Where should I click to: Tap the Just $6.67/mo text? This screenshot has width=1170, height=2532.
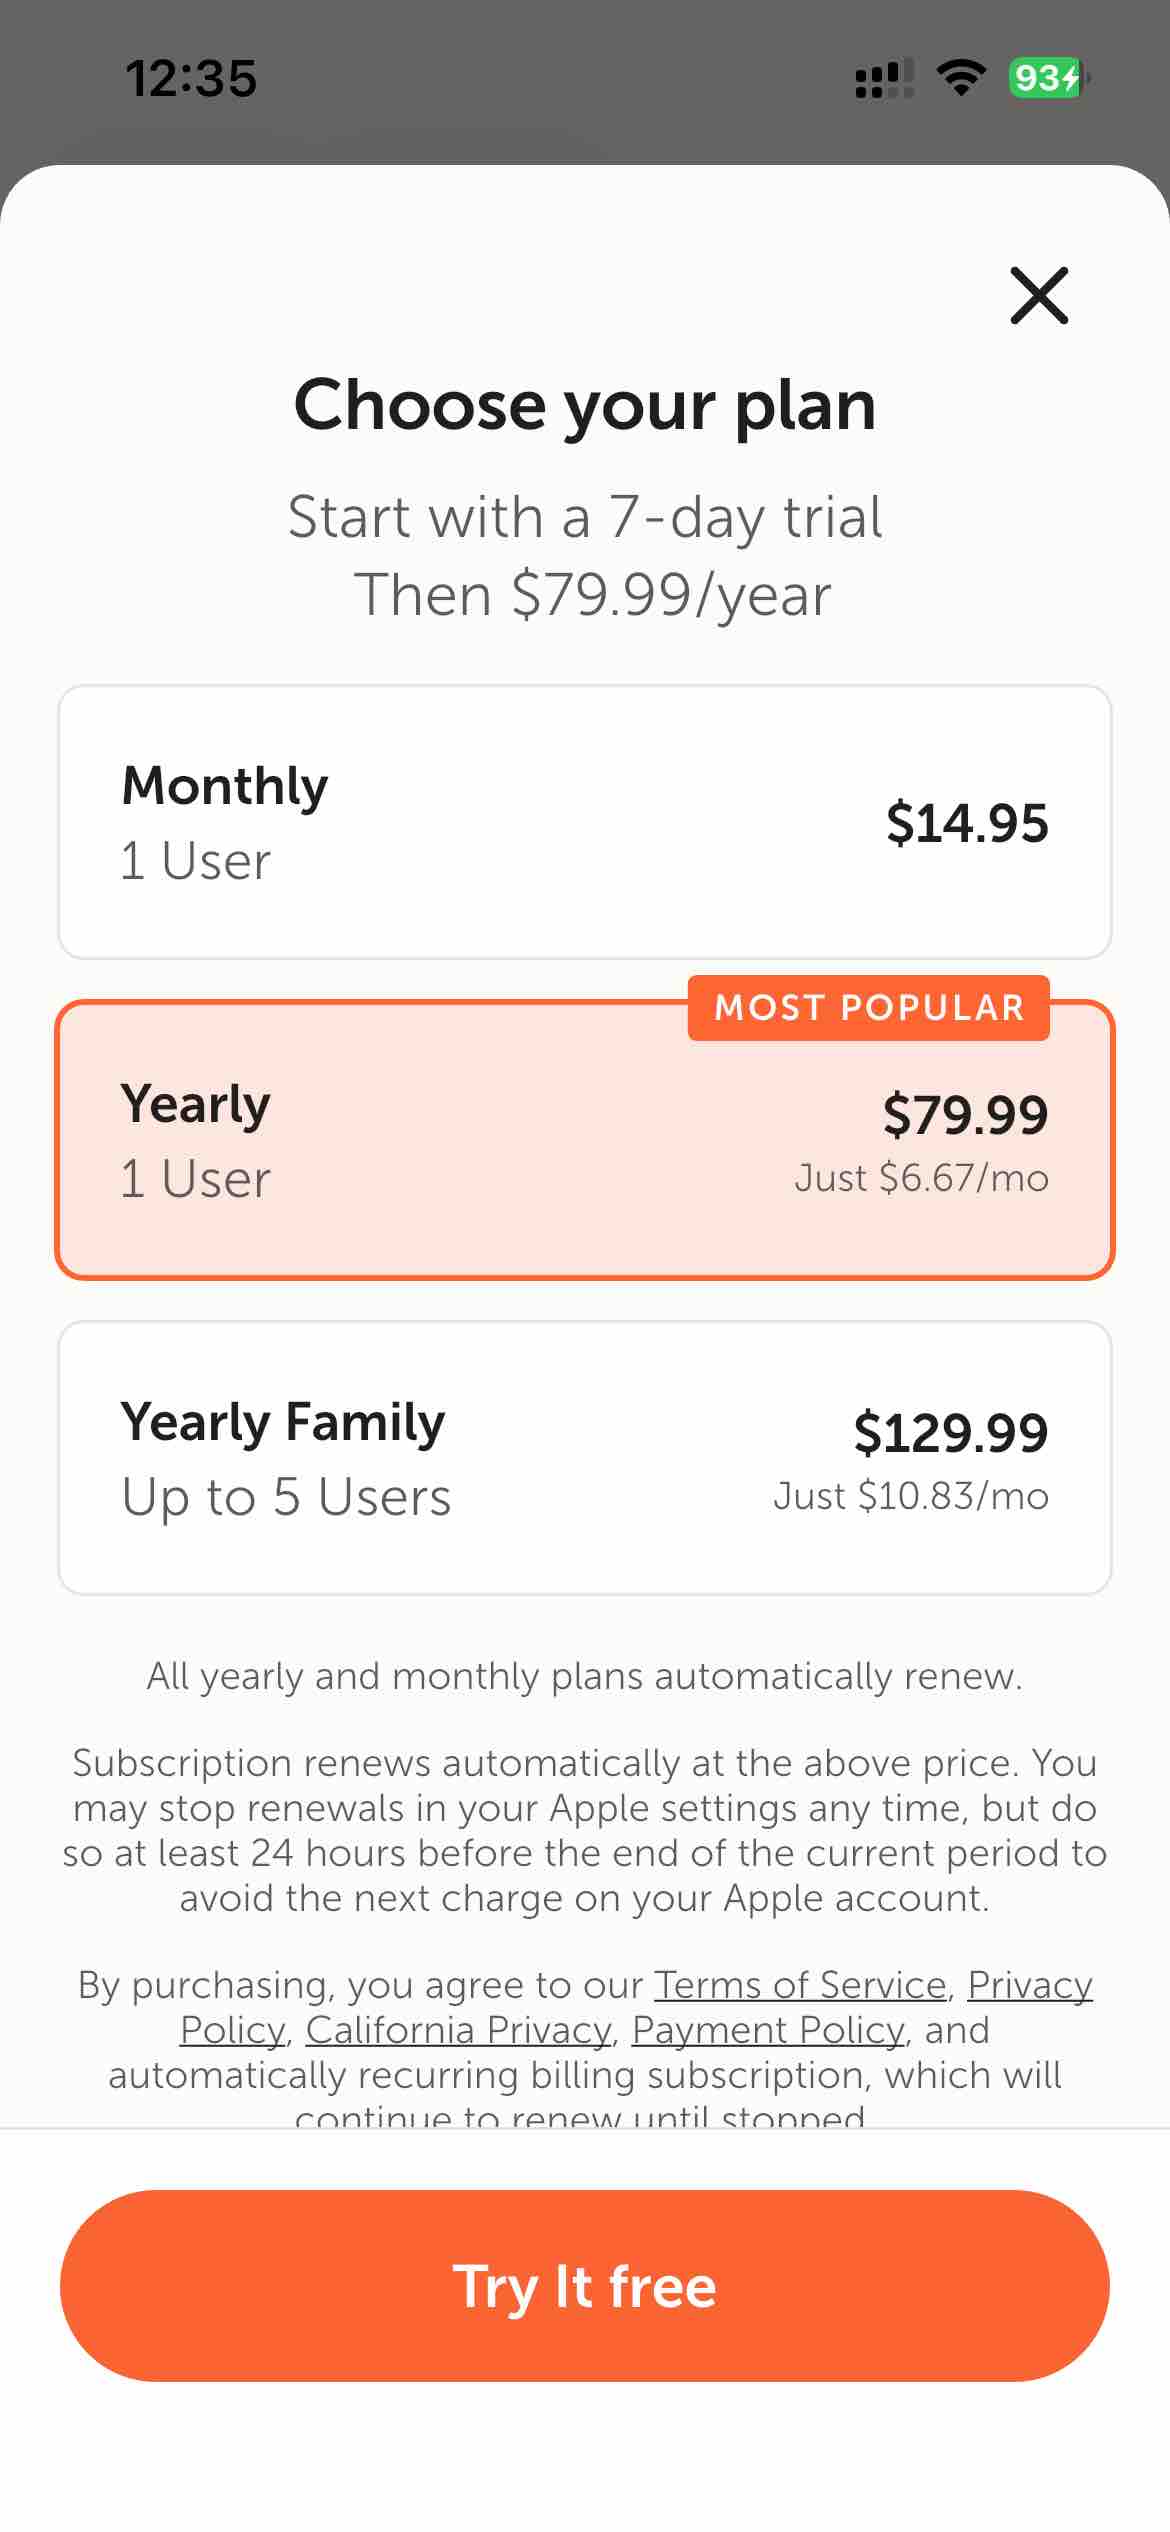[921, 1178]
